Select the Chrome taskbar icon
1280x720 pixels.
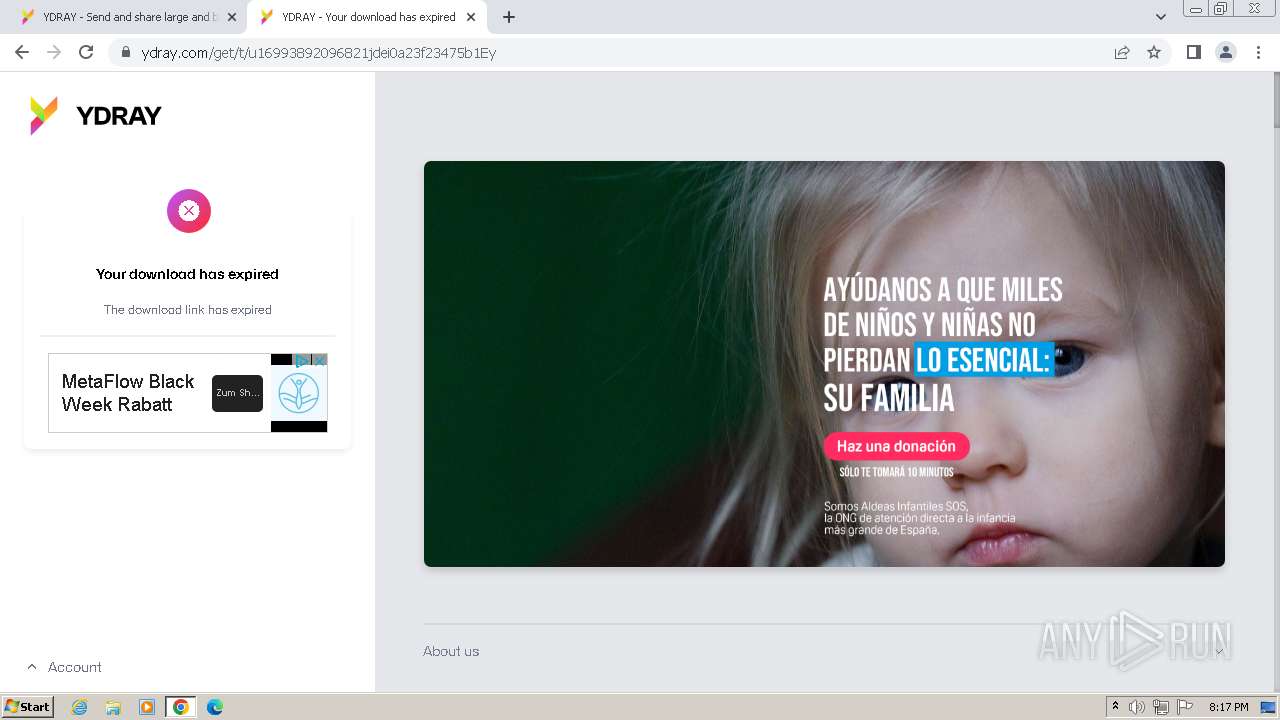(x=181, y=707)
